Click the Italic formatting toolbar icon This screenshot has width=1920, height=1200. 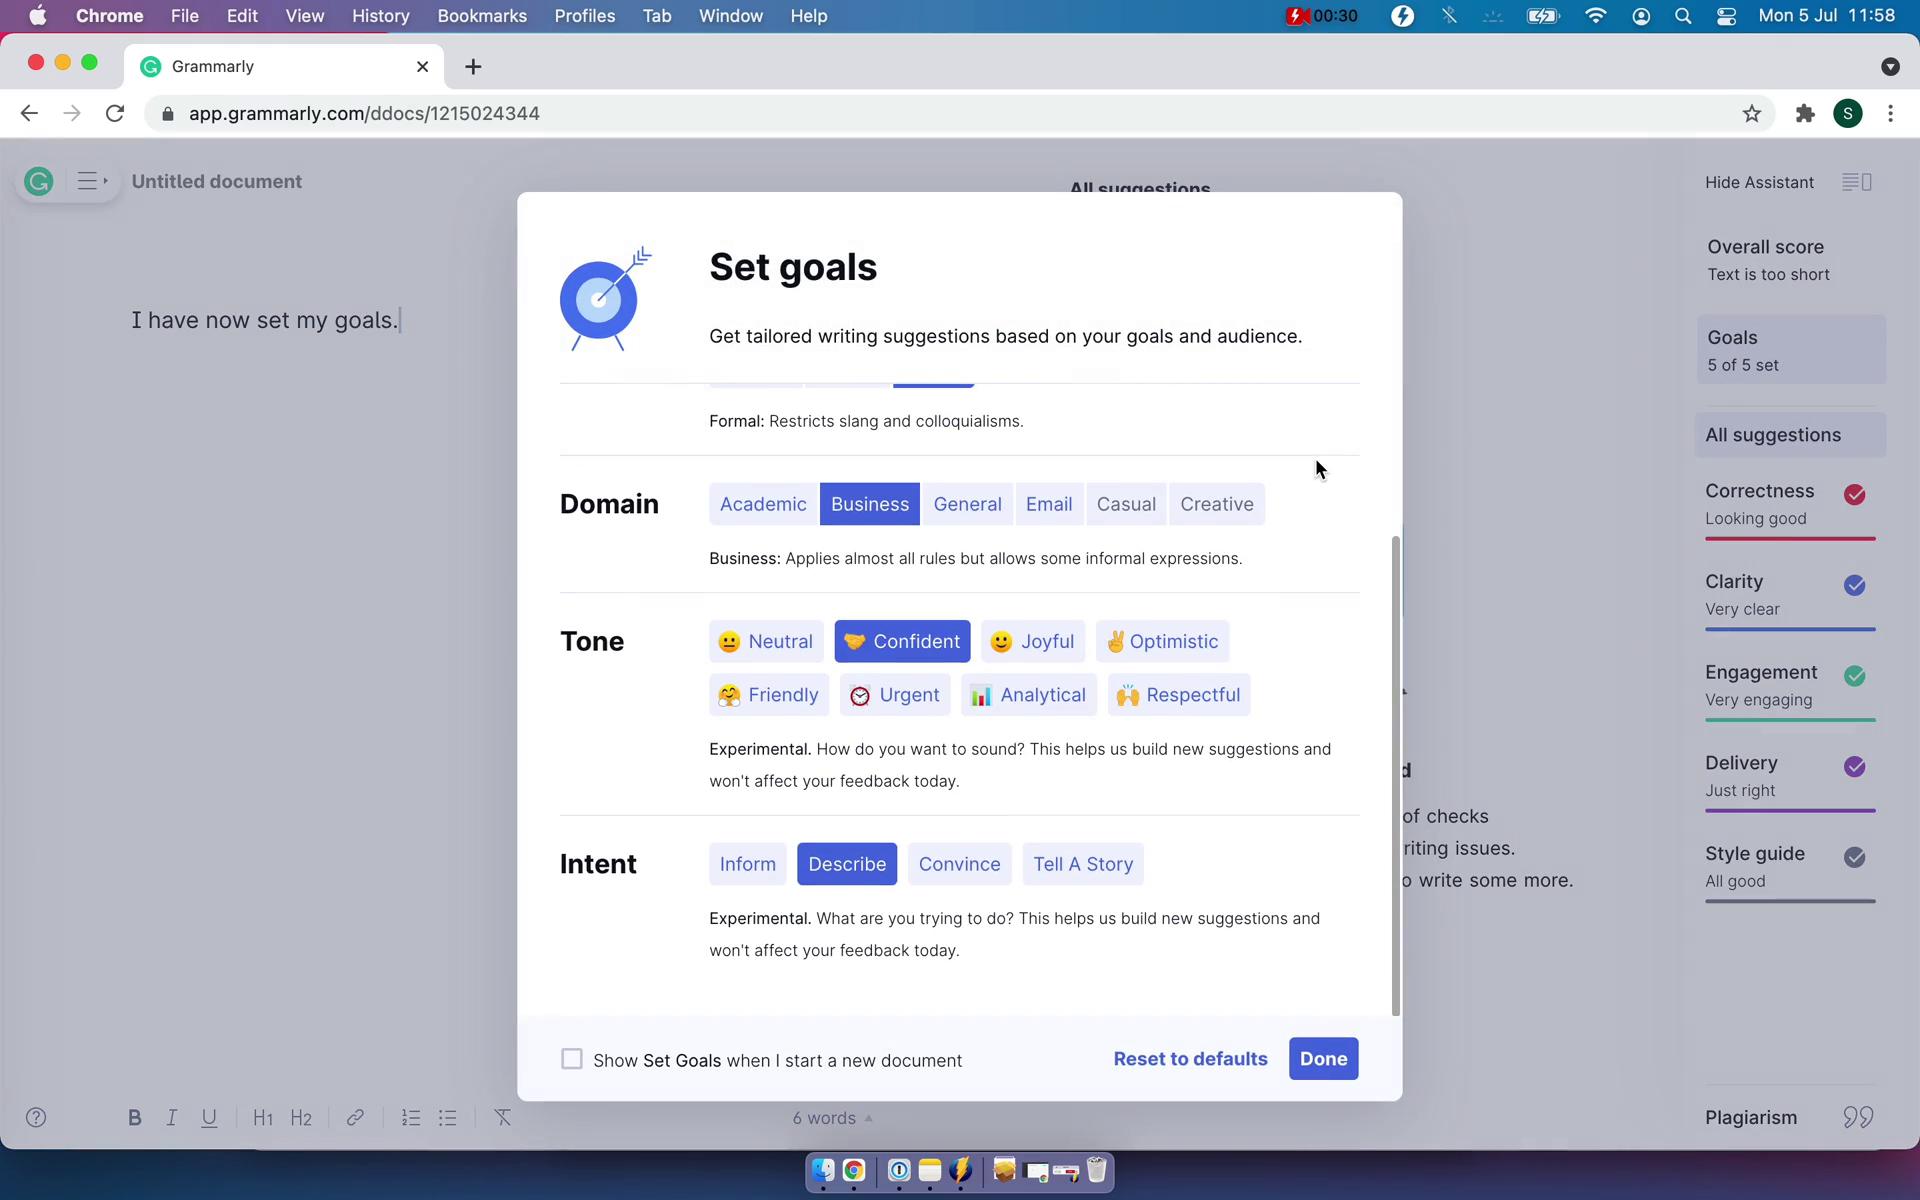click(x=171, y=1117)
